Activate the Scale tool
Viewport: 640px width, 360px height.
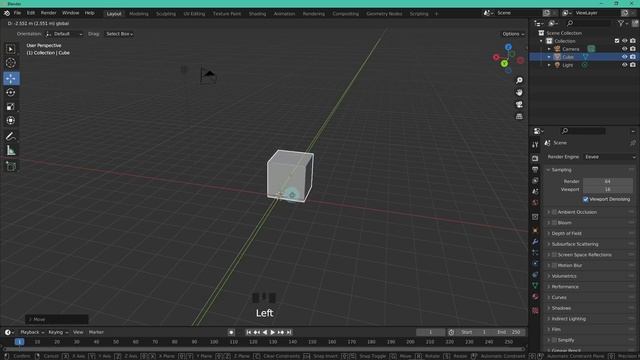click(11, 107)
